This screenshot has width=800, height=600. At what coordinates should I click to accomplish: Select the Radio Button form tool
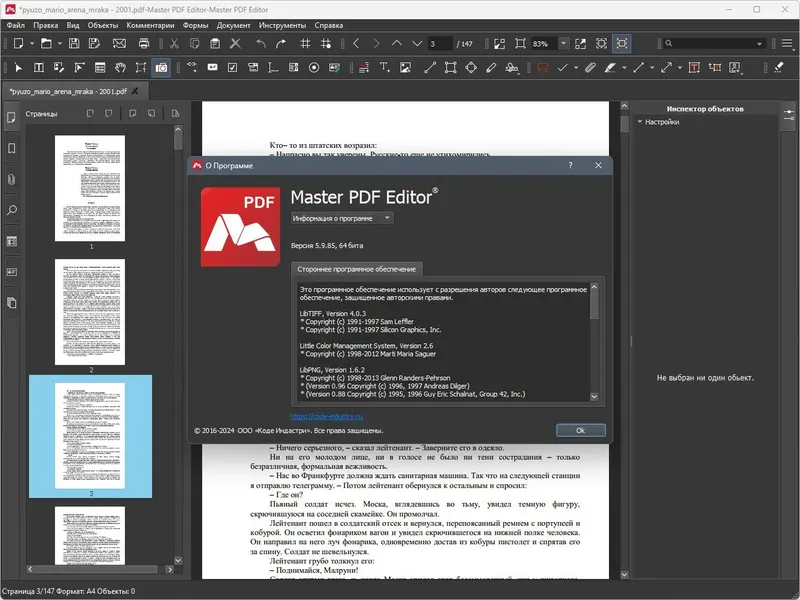pyautogui.click(x=313, y=66)
